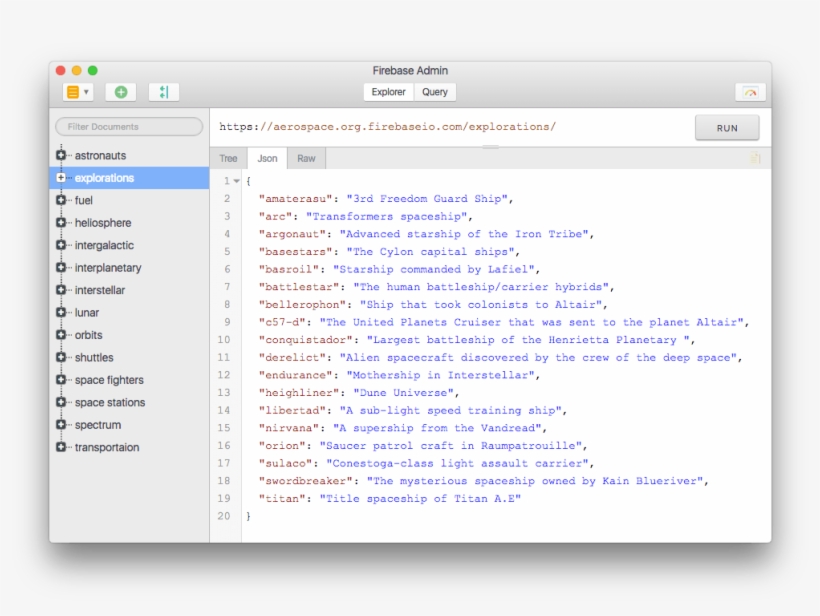The width and height of the screenshot is (820, 616).
Task: Select astronauts in the document tree
Action: coord(100,155)
